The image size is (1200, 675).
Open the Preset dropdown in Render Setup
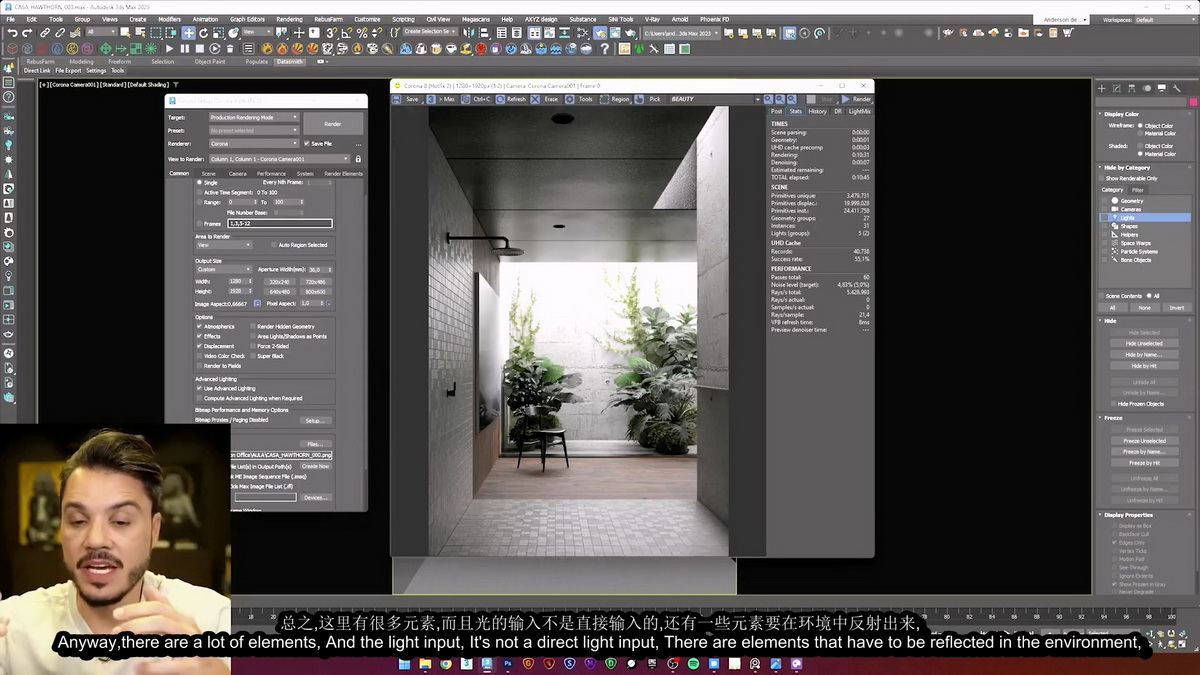coord(254,130)
